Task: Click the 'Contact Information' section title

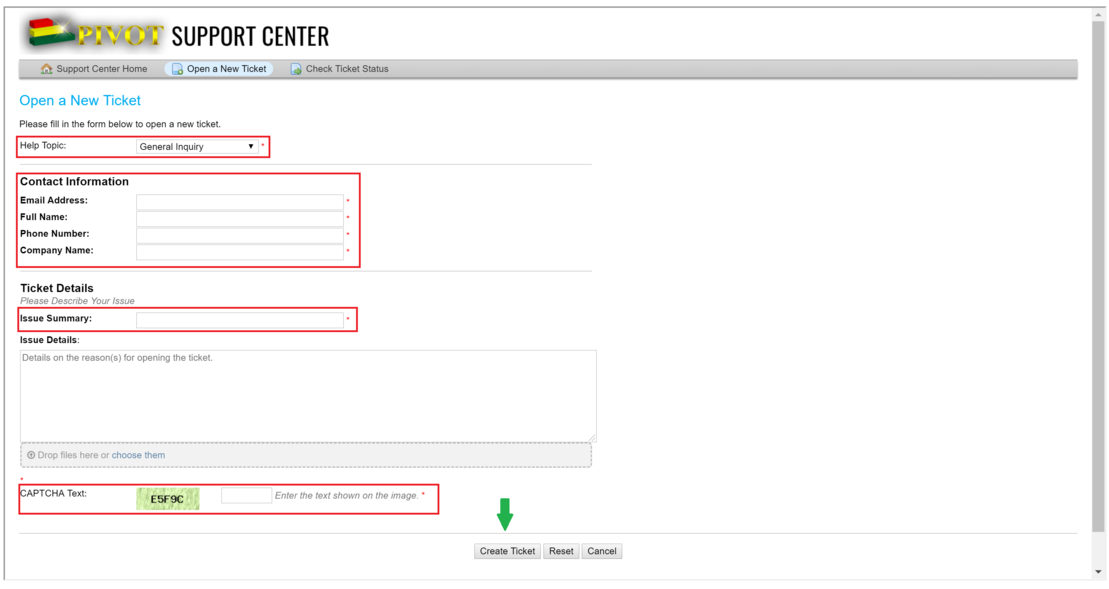Action: pyautogui.click(x=74, y=182)
